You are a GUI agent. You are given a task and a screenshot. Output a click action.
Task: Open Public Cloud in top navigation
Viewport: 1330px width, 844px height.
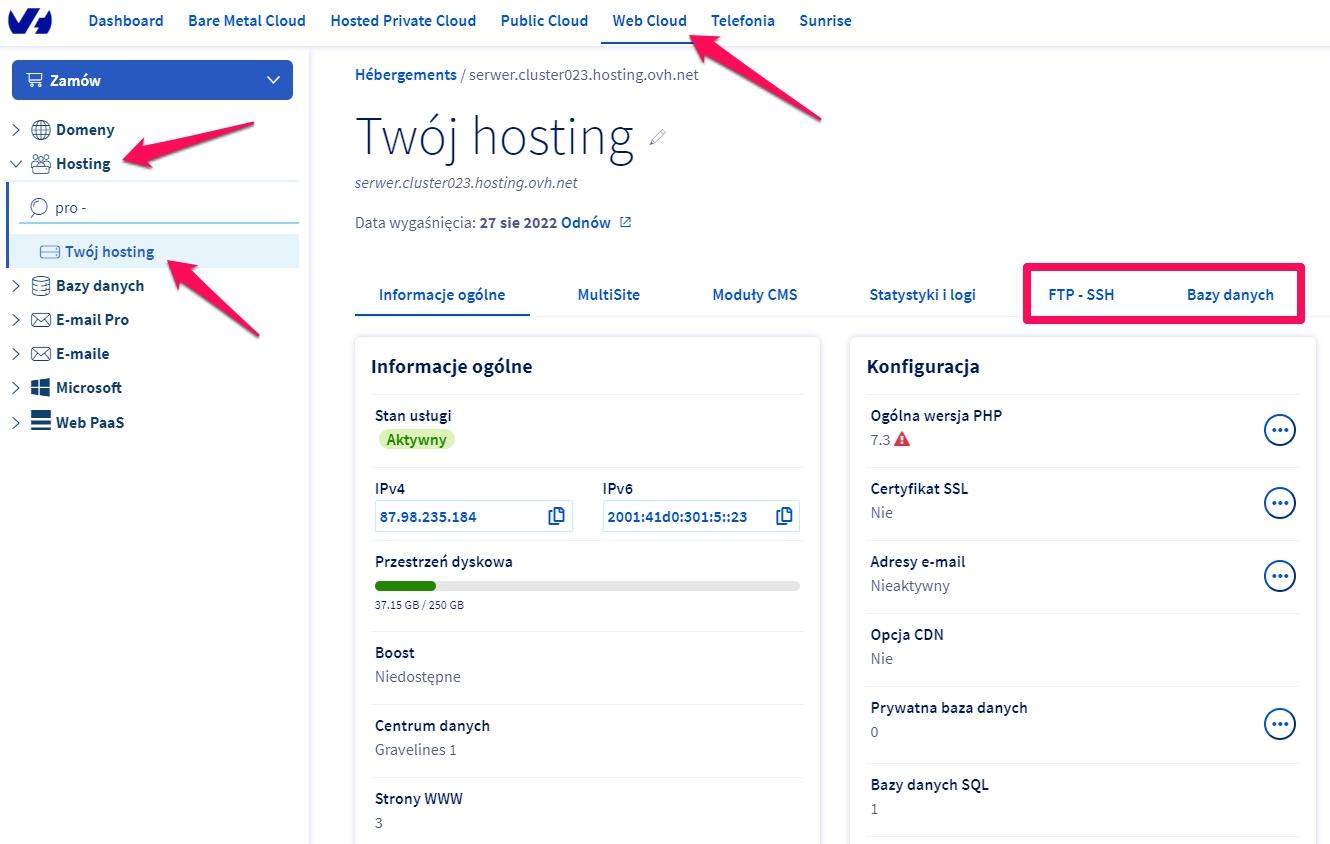[x=544, y=20]
